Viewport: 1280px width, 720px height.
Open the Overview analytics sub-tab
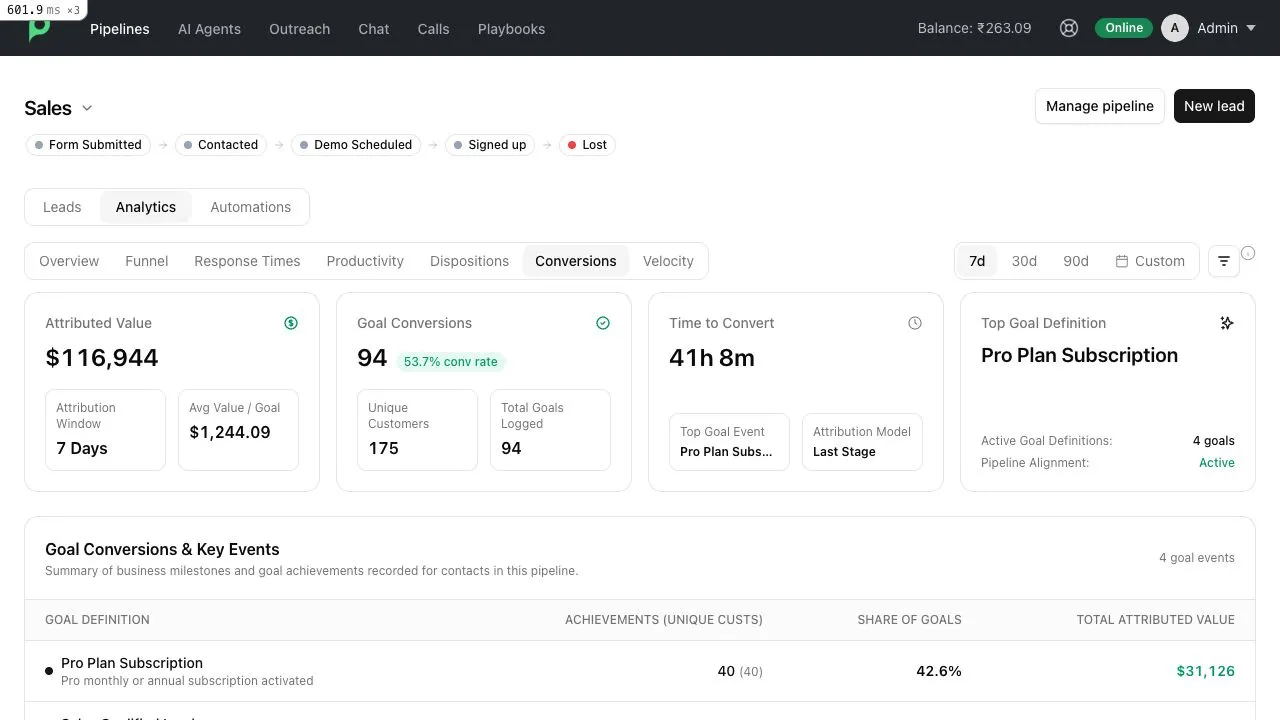click(69, 261)
